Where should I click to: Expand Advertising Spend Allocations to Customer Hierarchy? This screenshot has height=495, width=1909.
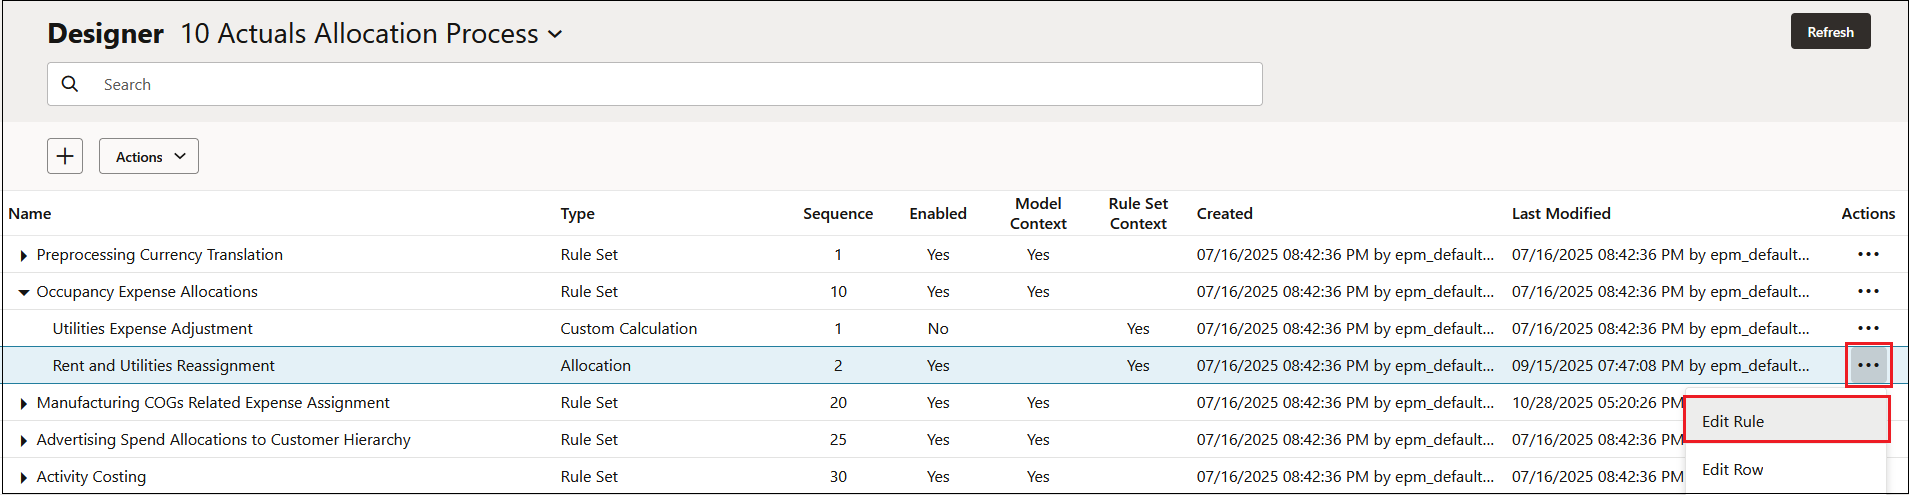(x=23, y=440)
